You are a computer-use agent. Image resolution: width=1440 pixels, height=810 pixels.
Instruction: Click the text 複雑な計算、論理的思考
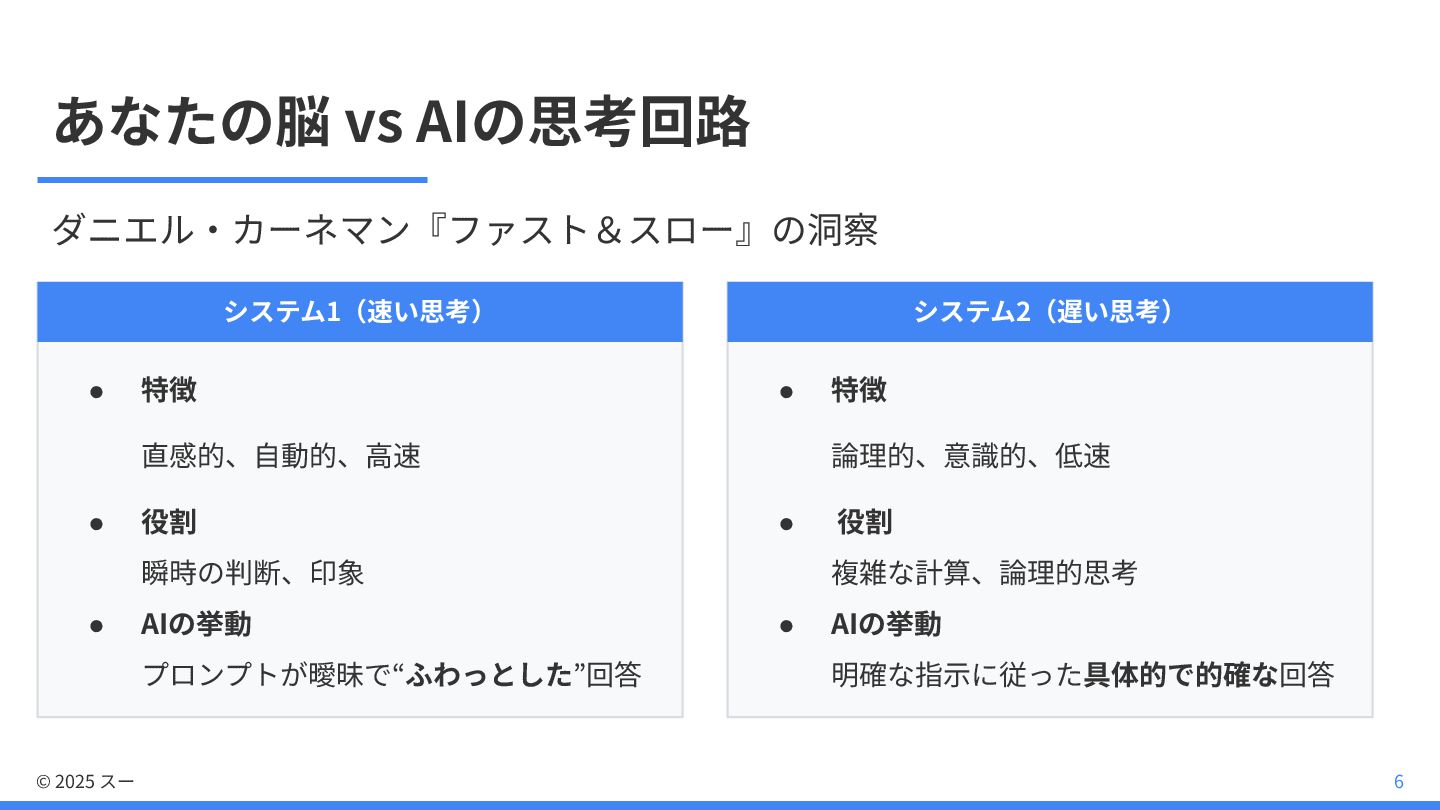click(985, 573)
